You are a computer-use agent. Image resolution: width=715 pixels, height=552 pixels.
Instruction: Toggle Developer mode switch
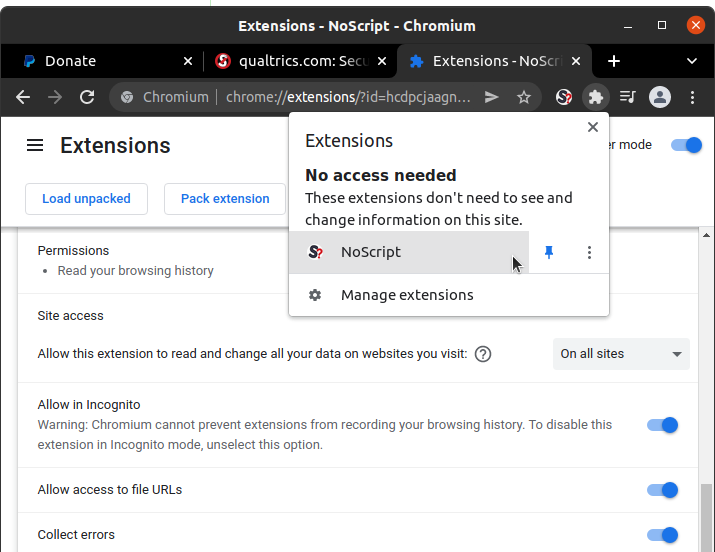(x=686, y=145)
